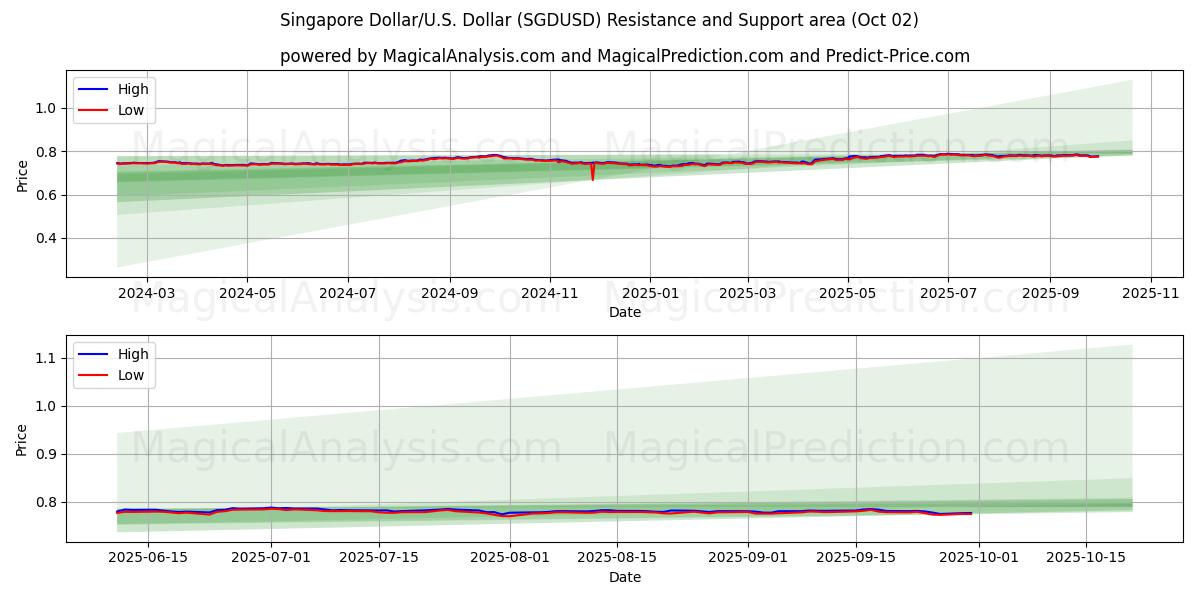Click the 2025-06-15 date tick label
The image size is (1200, 600).
point(147,558)
